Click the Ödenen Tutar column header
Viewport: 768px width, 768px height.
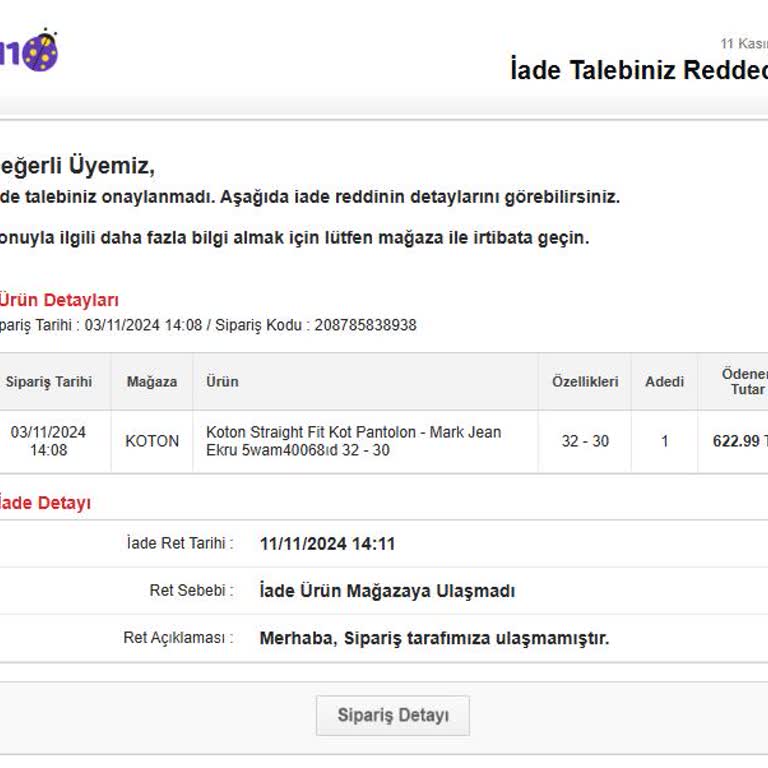[744, 382]
